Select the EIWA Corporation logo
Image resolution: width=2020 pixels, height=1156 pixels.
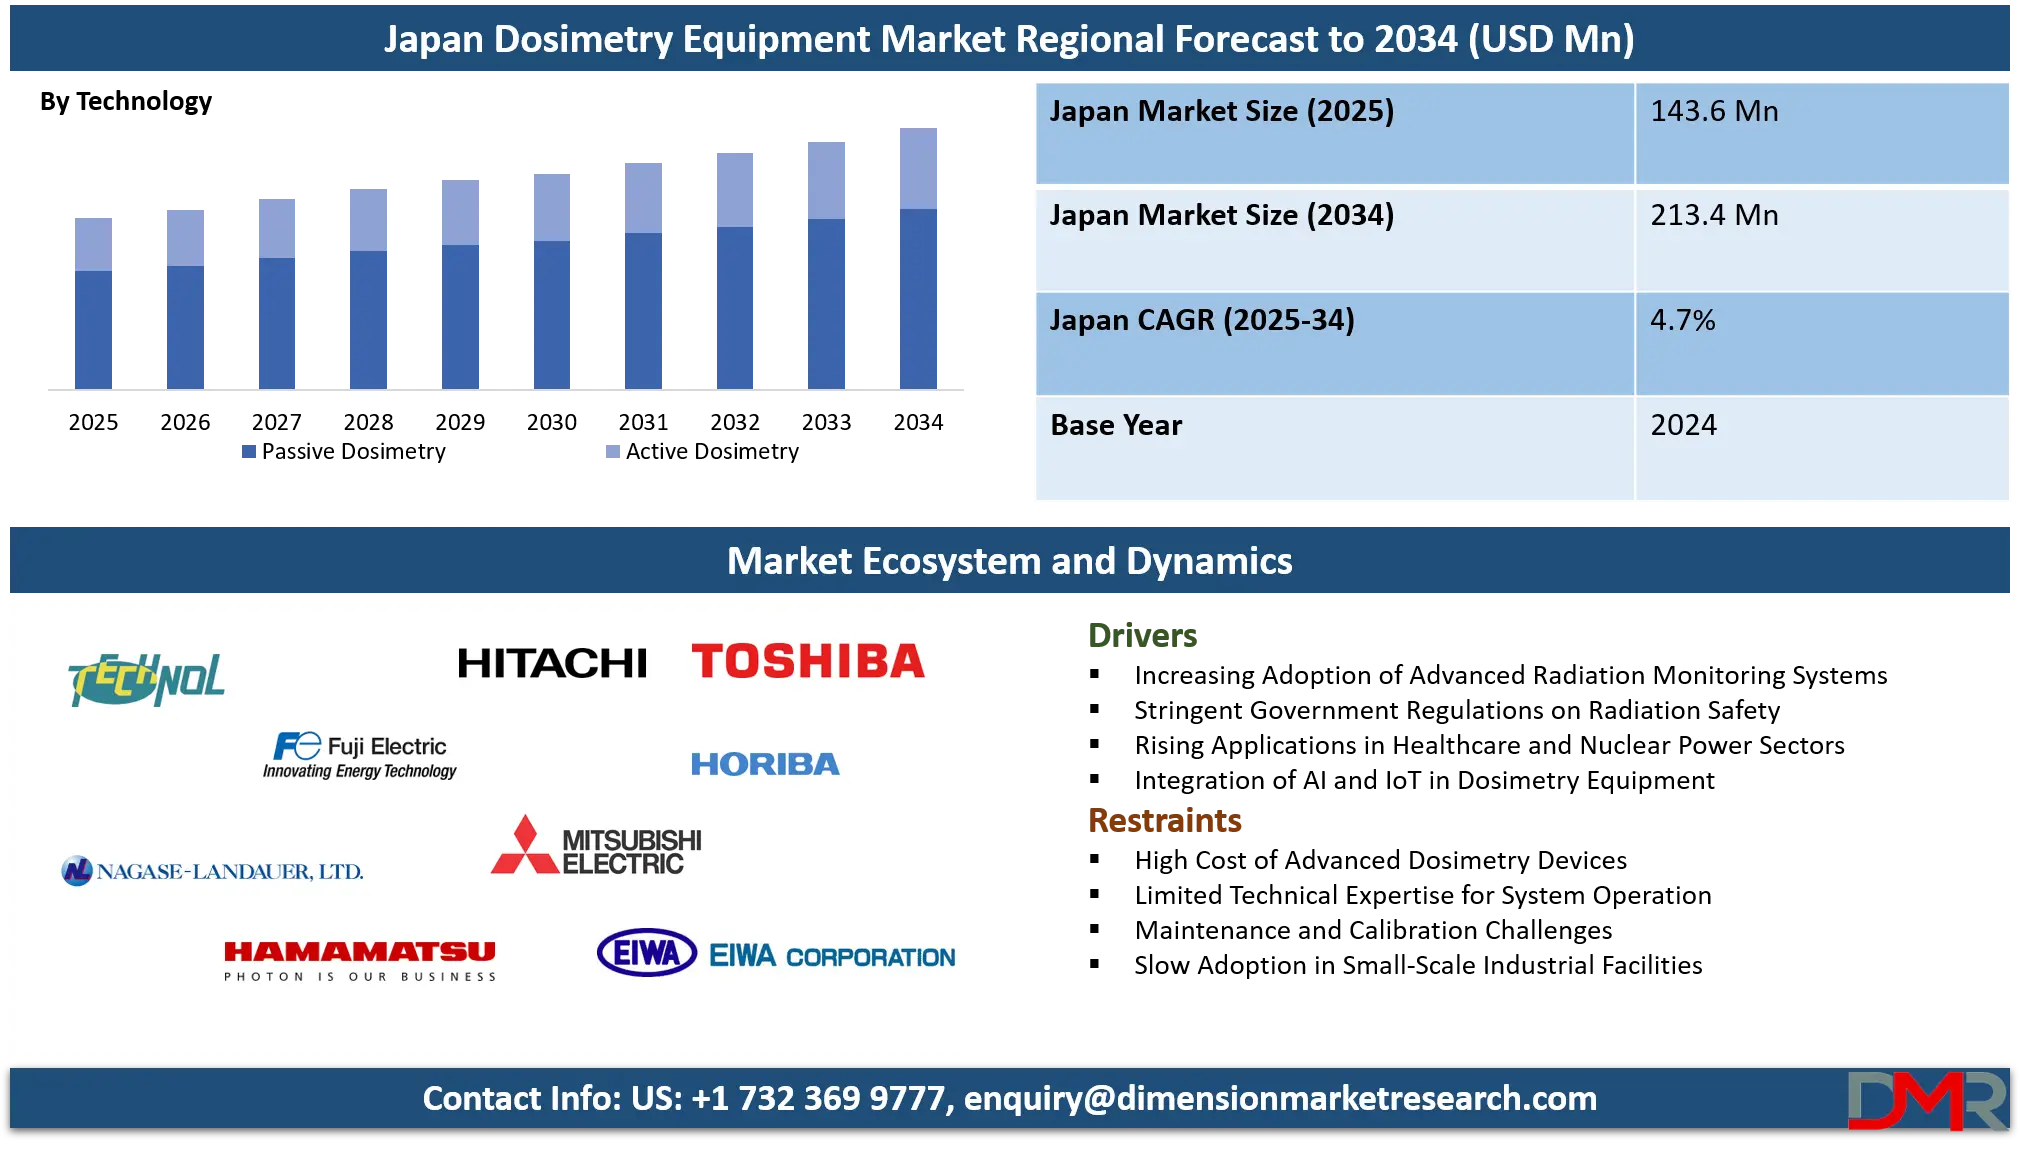(777, 955)
